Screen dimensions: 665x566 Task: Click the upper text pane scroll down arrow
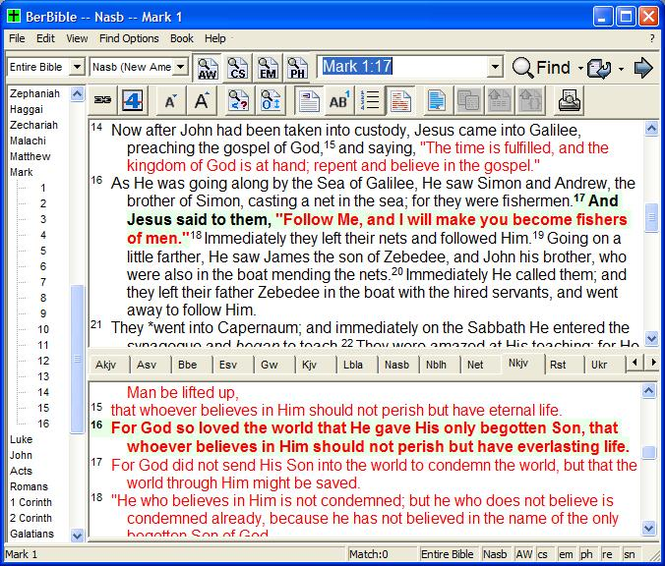point(651,338)
